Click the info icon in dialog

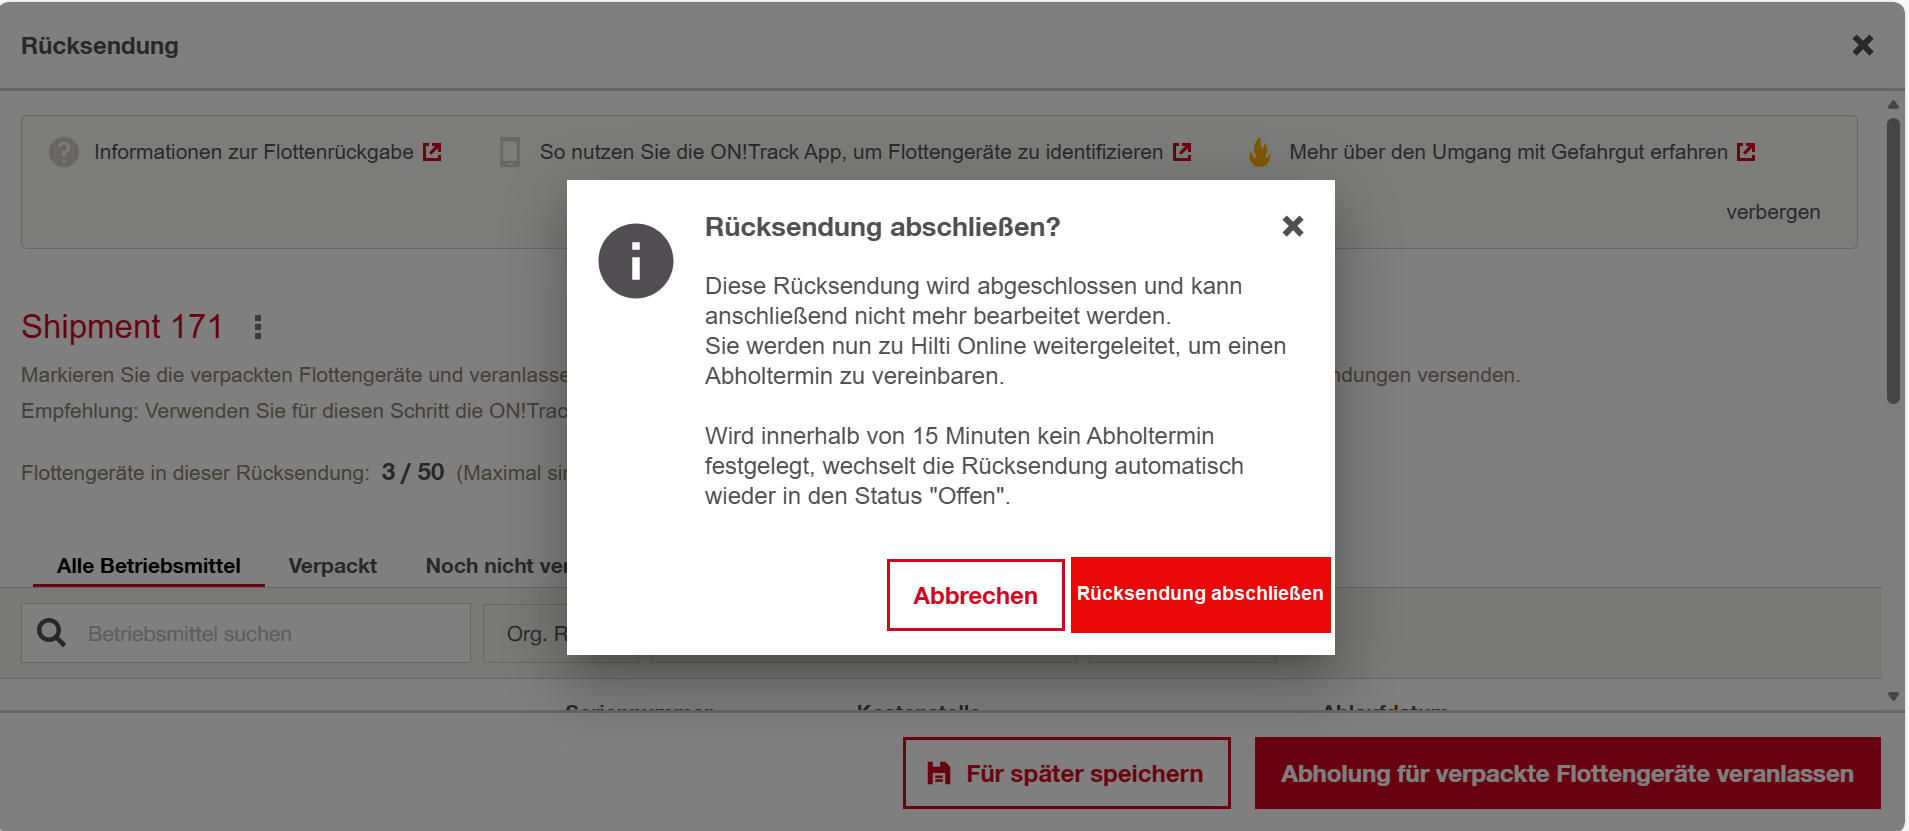click(x=635, y=261)
